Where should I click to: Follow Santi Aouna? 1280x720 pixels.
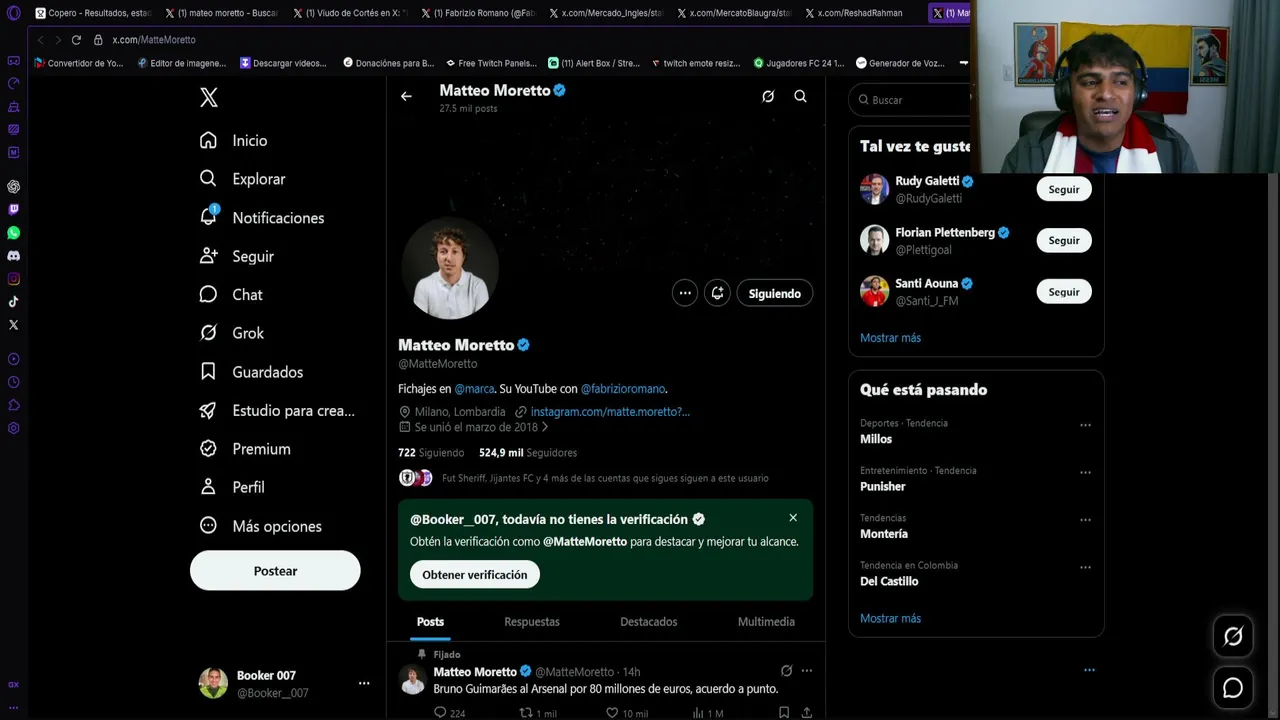click(x=1064, y=292)
